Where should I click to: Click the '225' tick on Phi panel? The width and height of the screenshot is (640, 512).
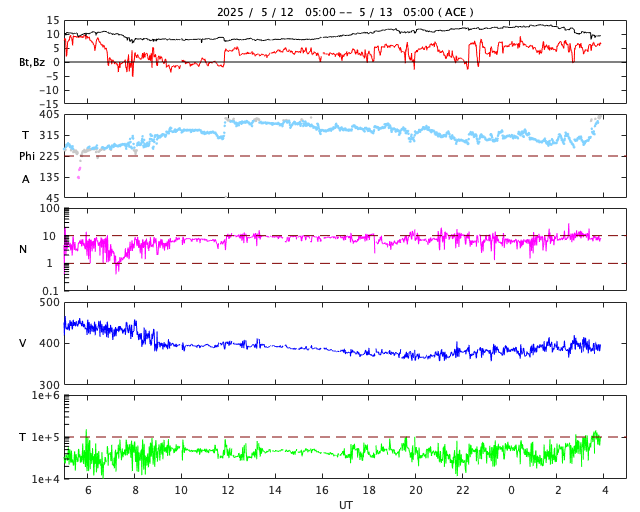49,156
